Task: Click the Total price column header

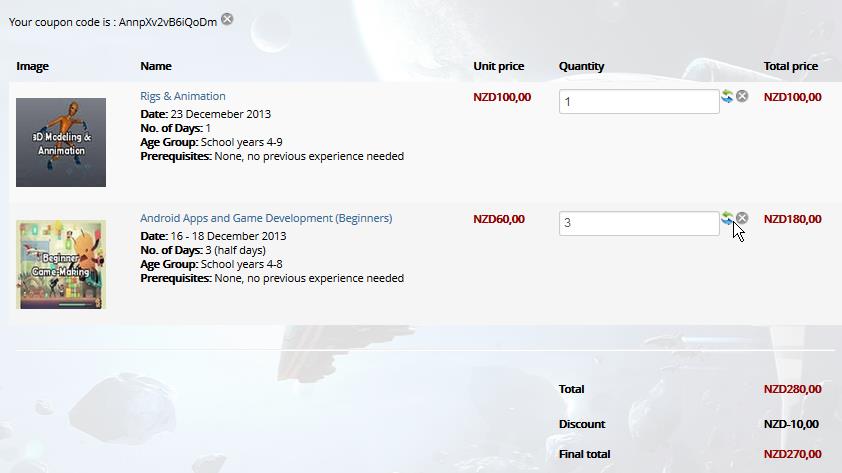Action: click(790, 66)
